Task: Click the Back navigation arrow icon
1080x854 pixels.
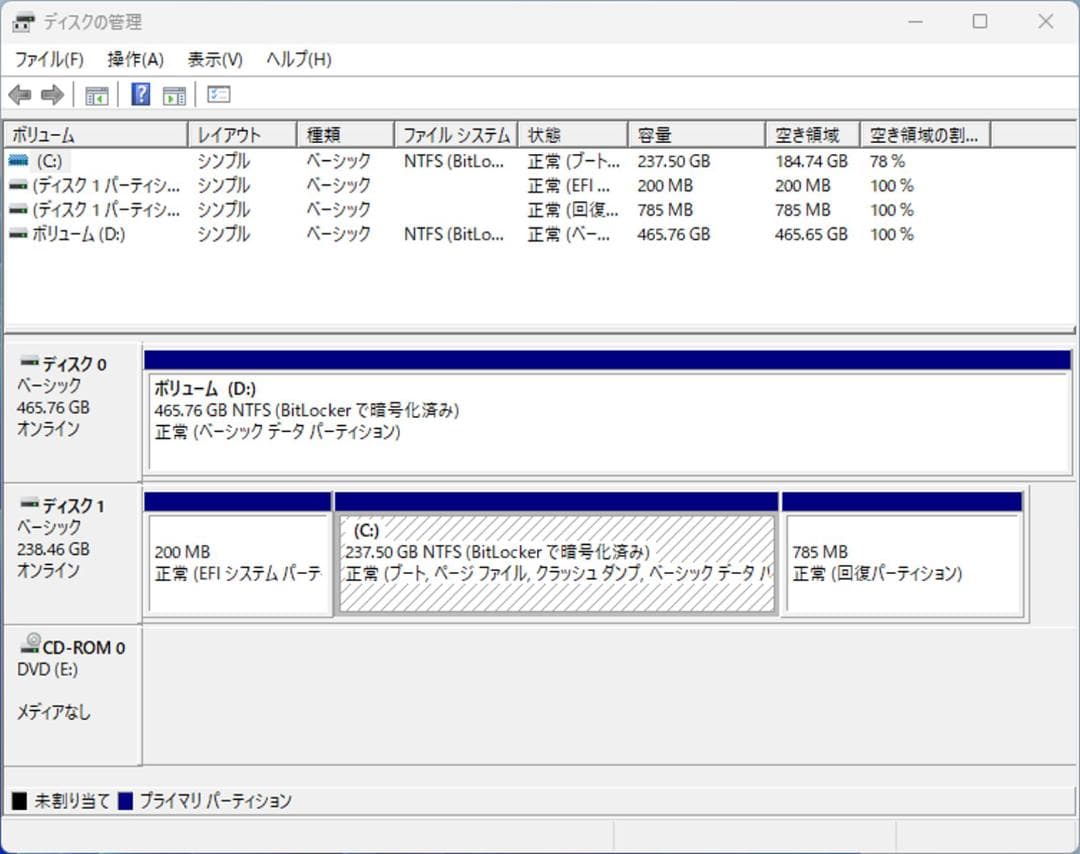Action: pyautogui.click(x=20, y=94)
